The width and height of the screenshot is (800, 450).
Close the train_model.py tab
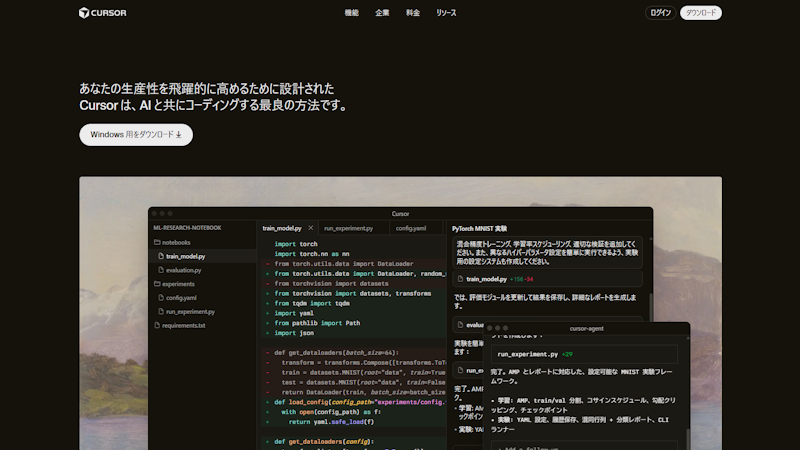coord(311,228)
